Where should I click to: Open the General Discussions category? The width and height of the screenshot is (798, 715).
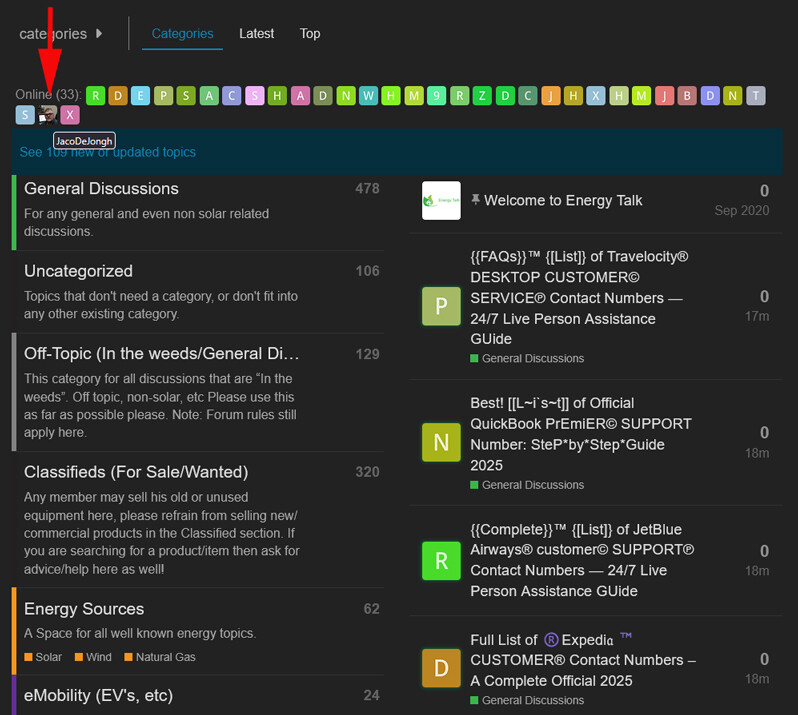(x=101, y=189)
